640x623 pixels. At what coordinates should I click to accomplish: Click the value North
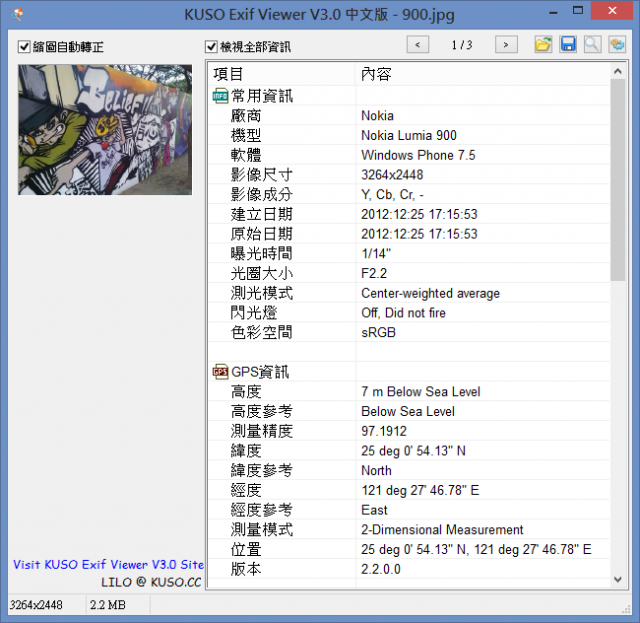point(376,470)
